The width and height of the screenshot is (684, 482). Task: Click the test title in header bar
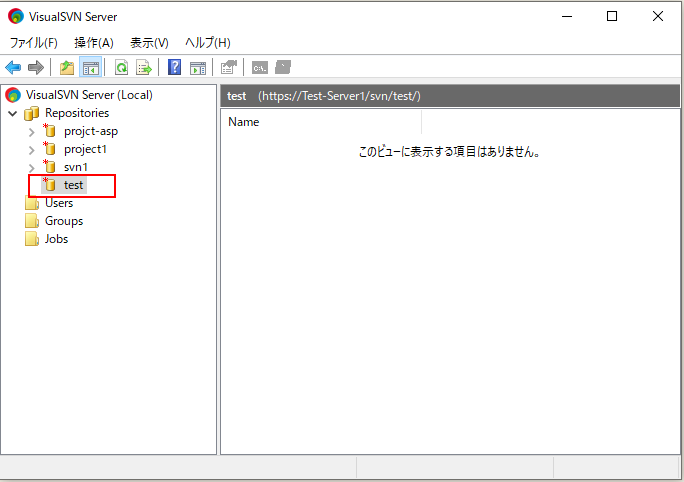(x=236, y=96)
